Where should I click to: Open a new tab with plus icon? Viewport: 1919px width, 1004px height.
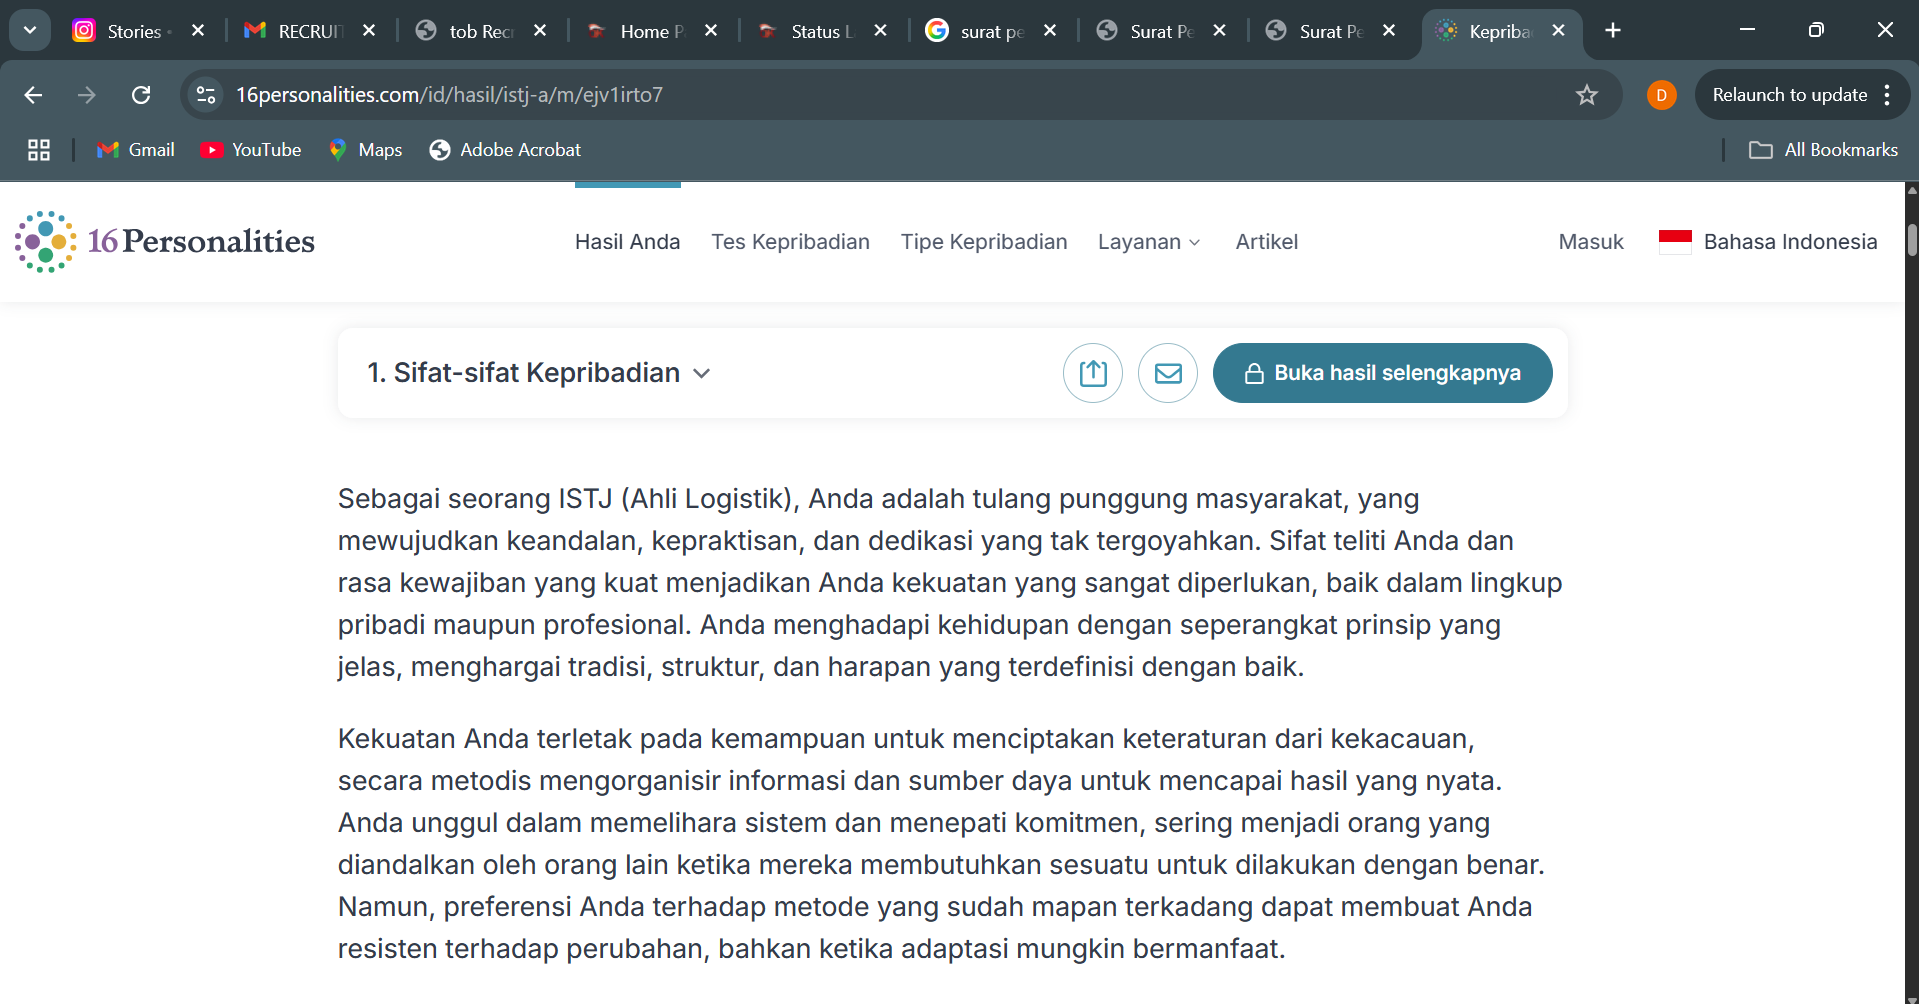[1612, 31]
